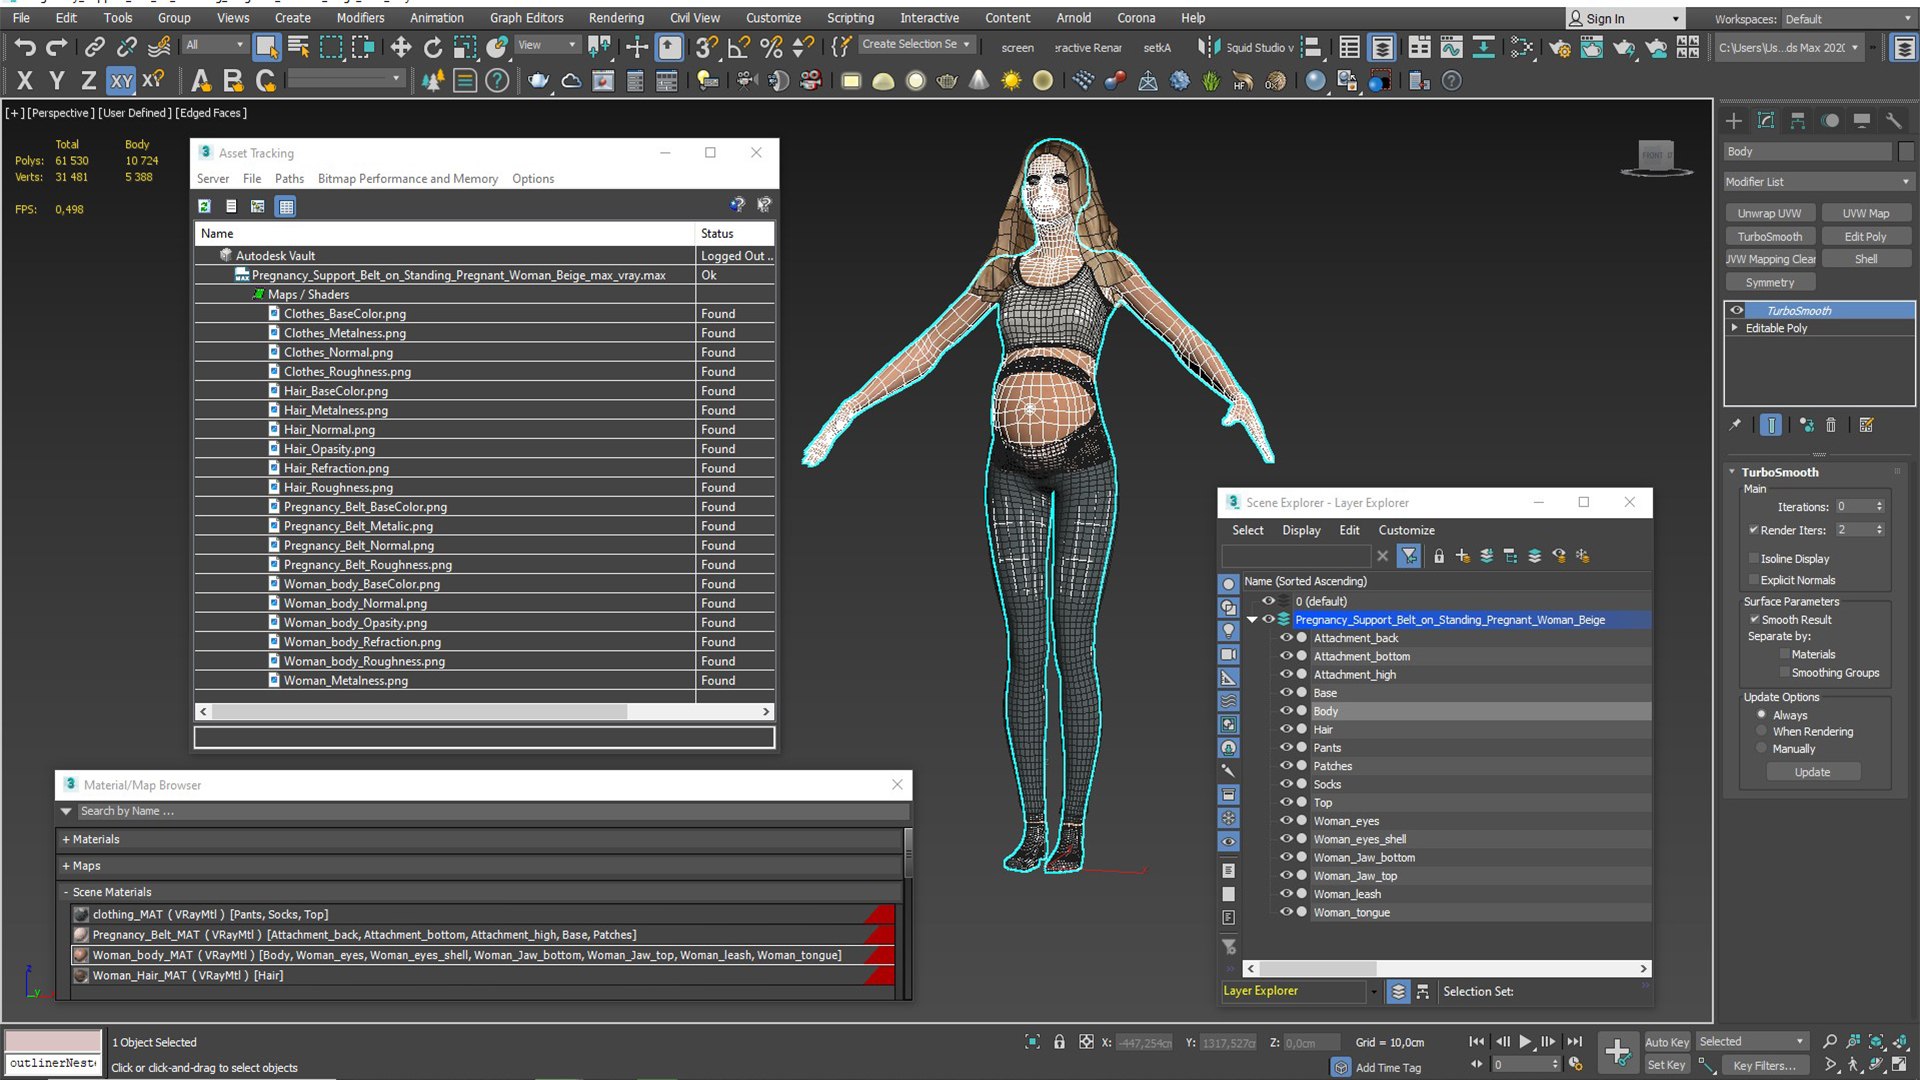Click the Unwrap UVW button

pyautogui.click(x=1769, y=213)
